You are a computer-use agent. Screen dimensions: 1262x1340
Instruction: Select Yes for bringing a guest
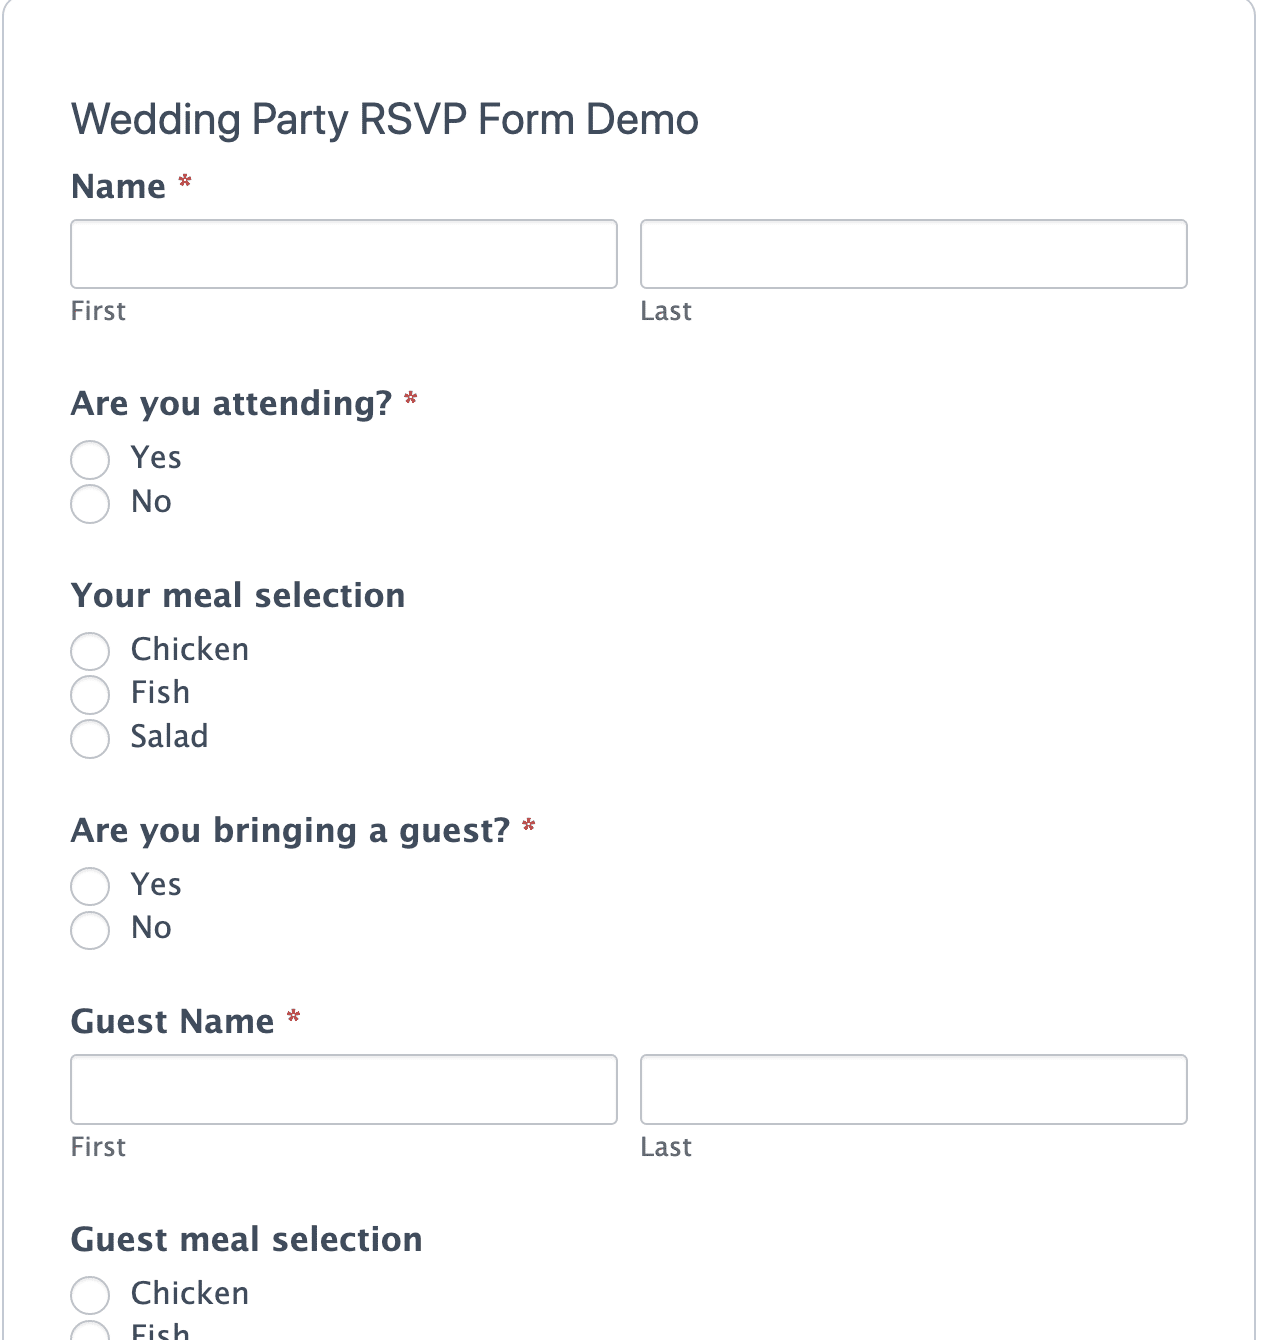[89, 886]
